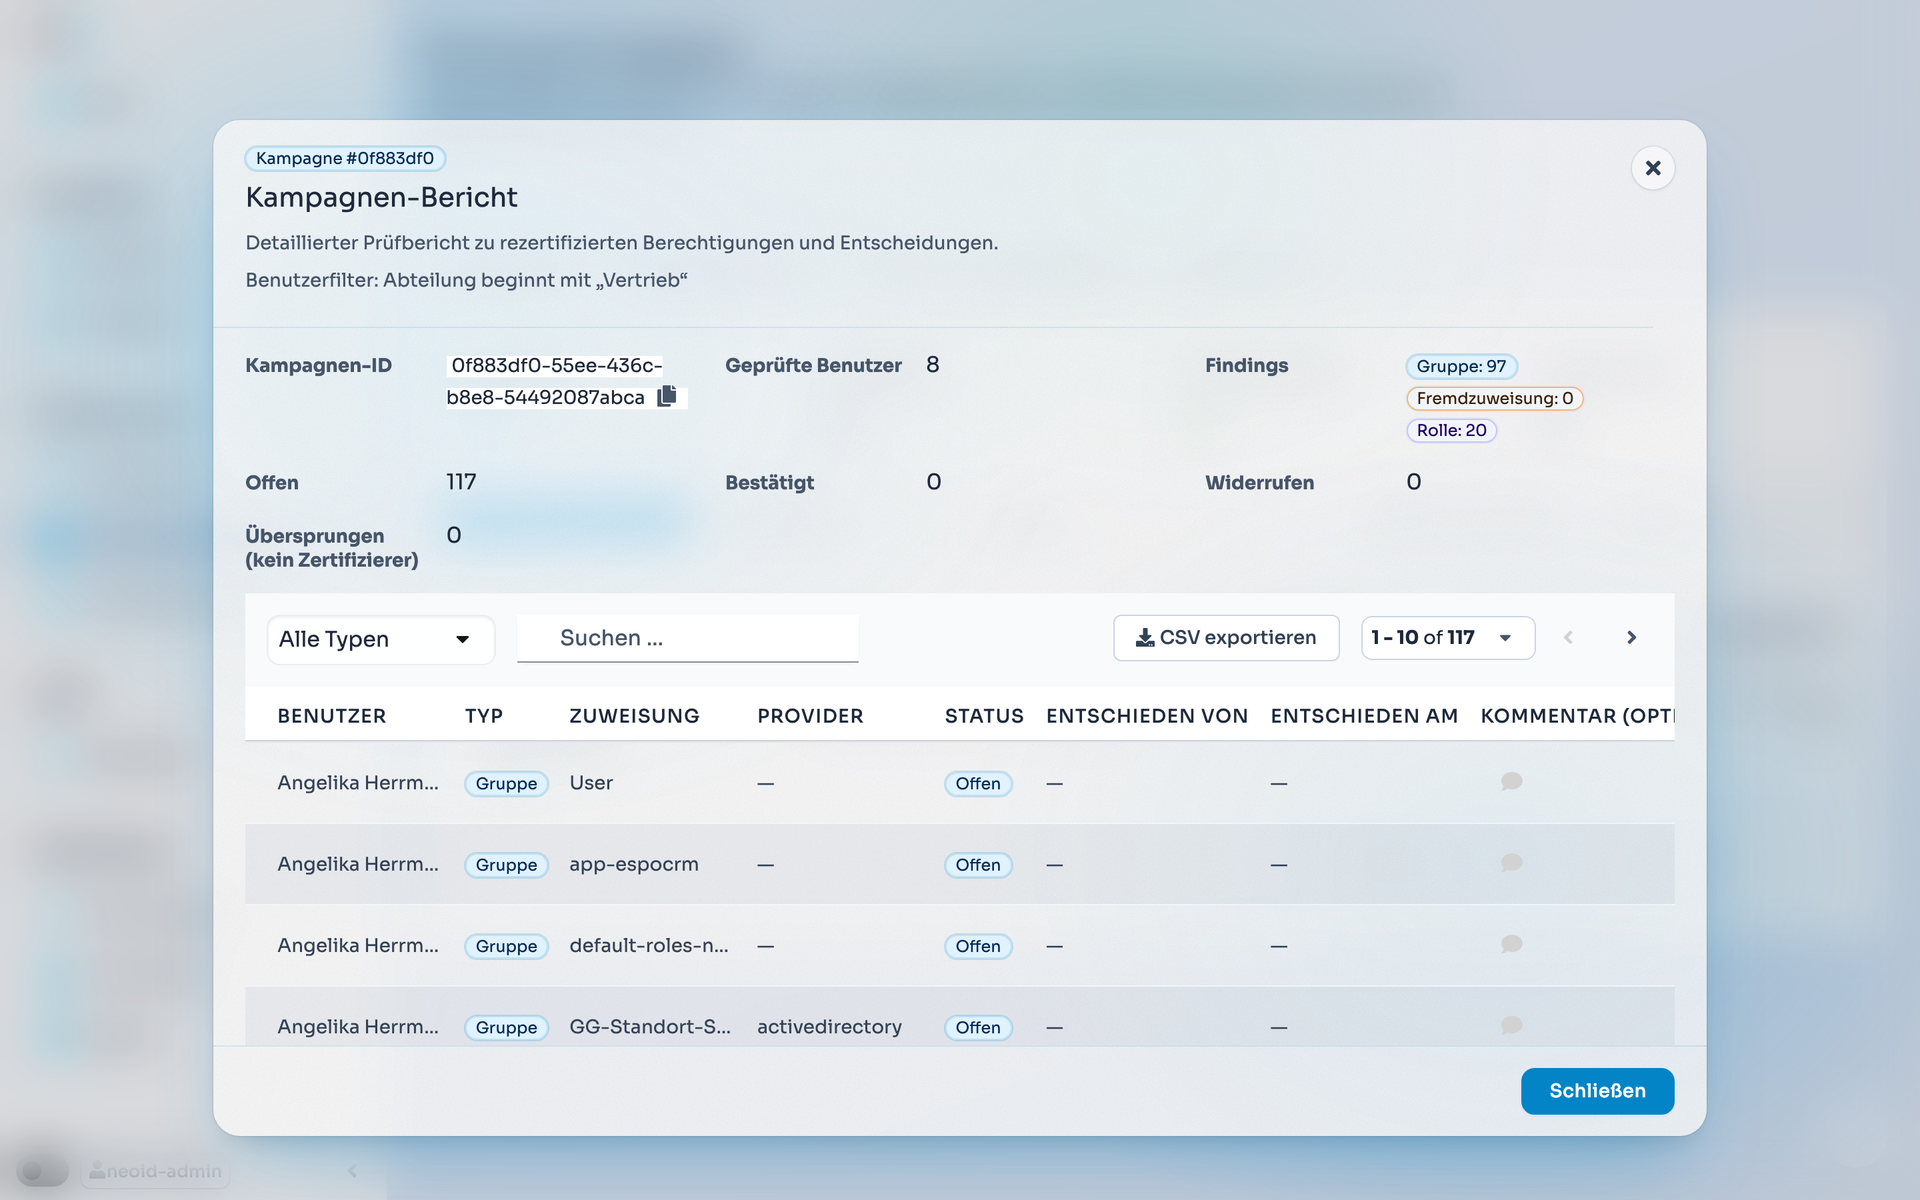This screenshot has height=1200, width=1920.
Task: Collapse the background sidebar with chevron
Action: click(352, 1171)
